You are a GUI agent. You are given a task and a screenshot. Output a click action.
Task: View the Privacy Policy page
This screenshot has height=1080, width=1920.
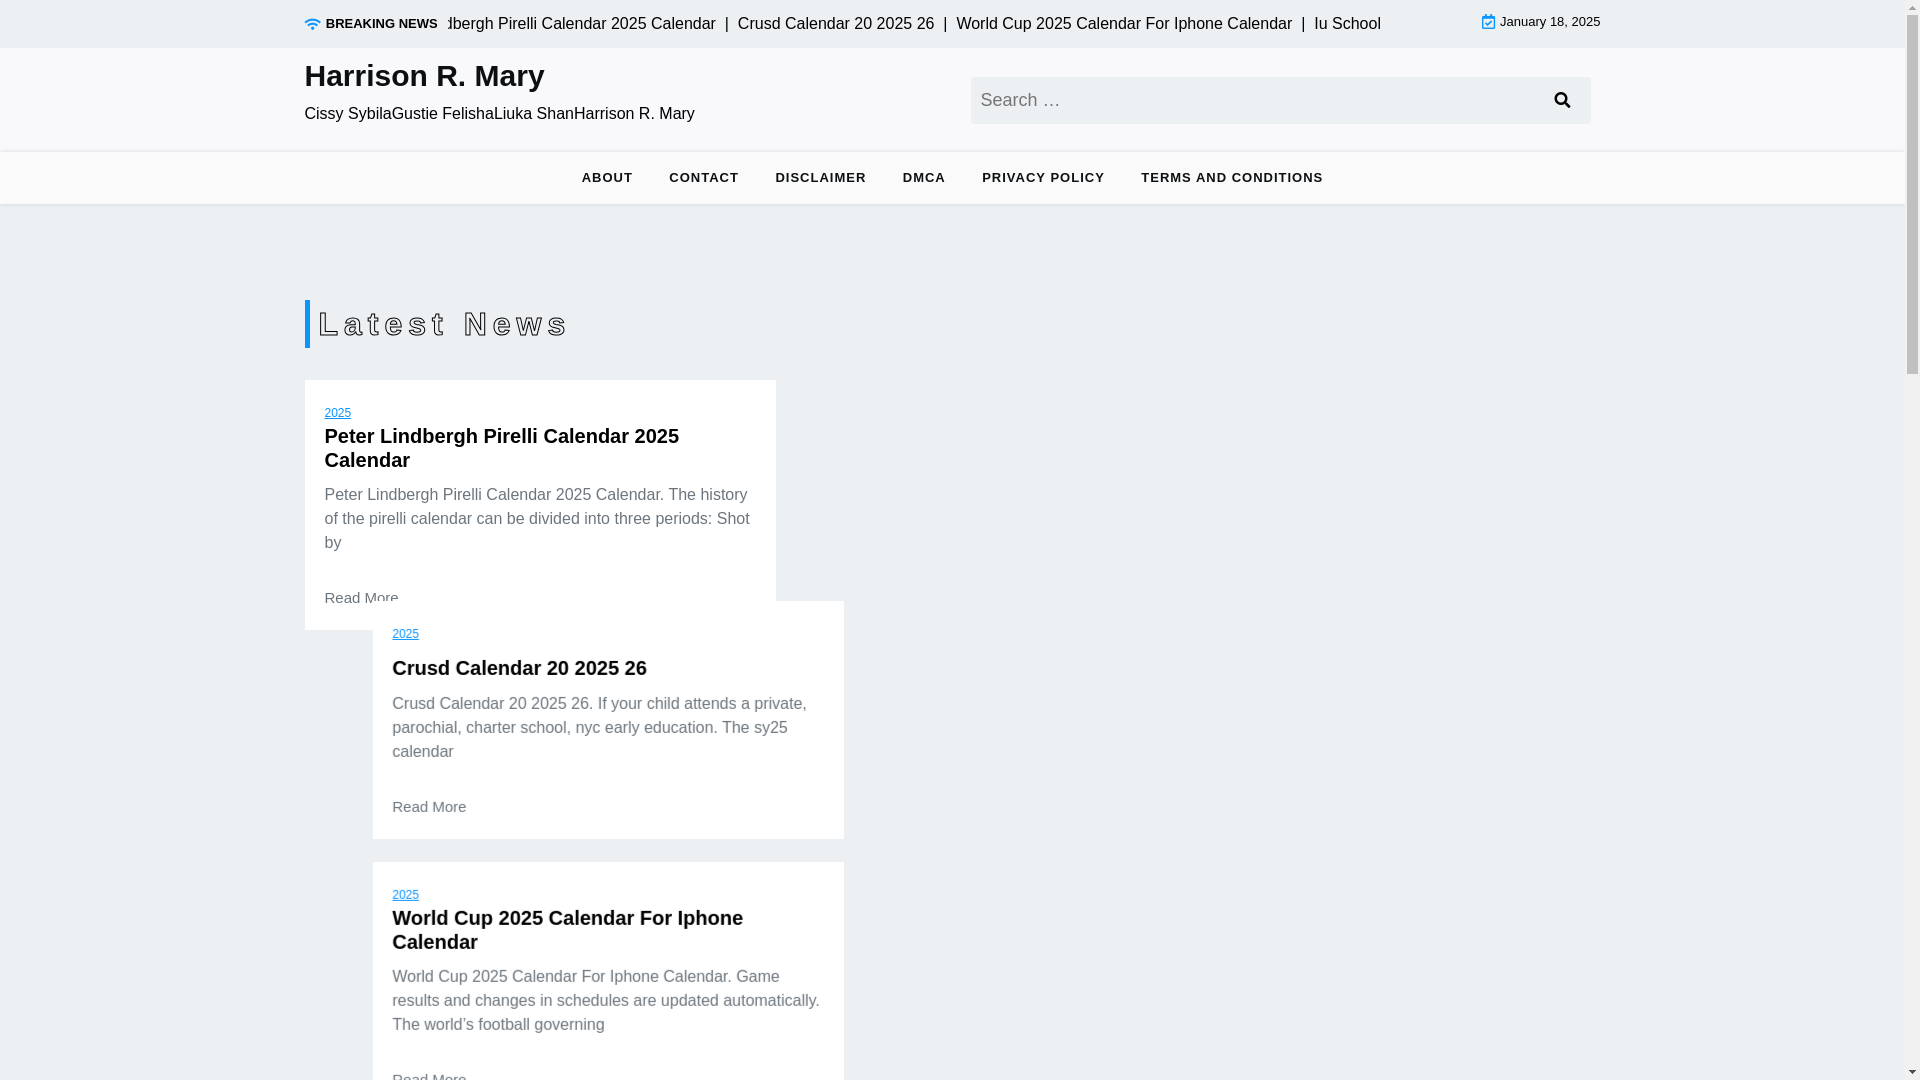tap(1043, 178)
